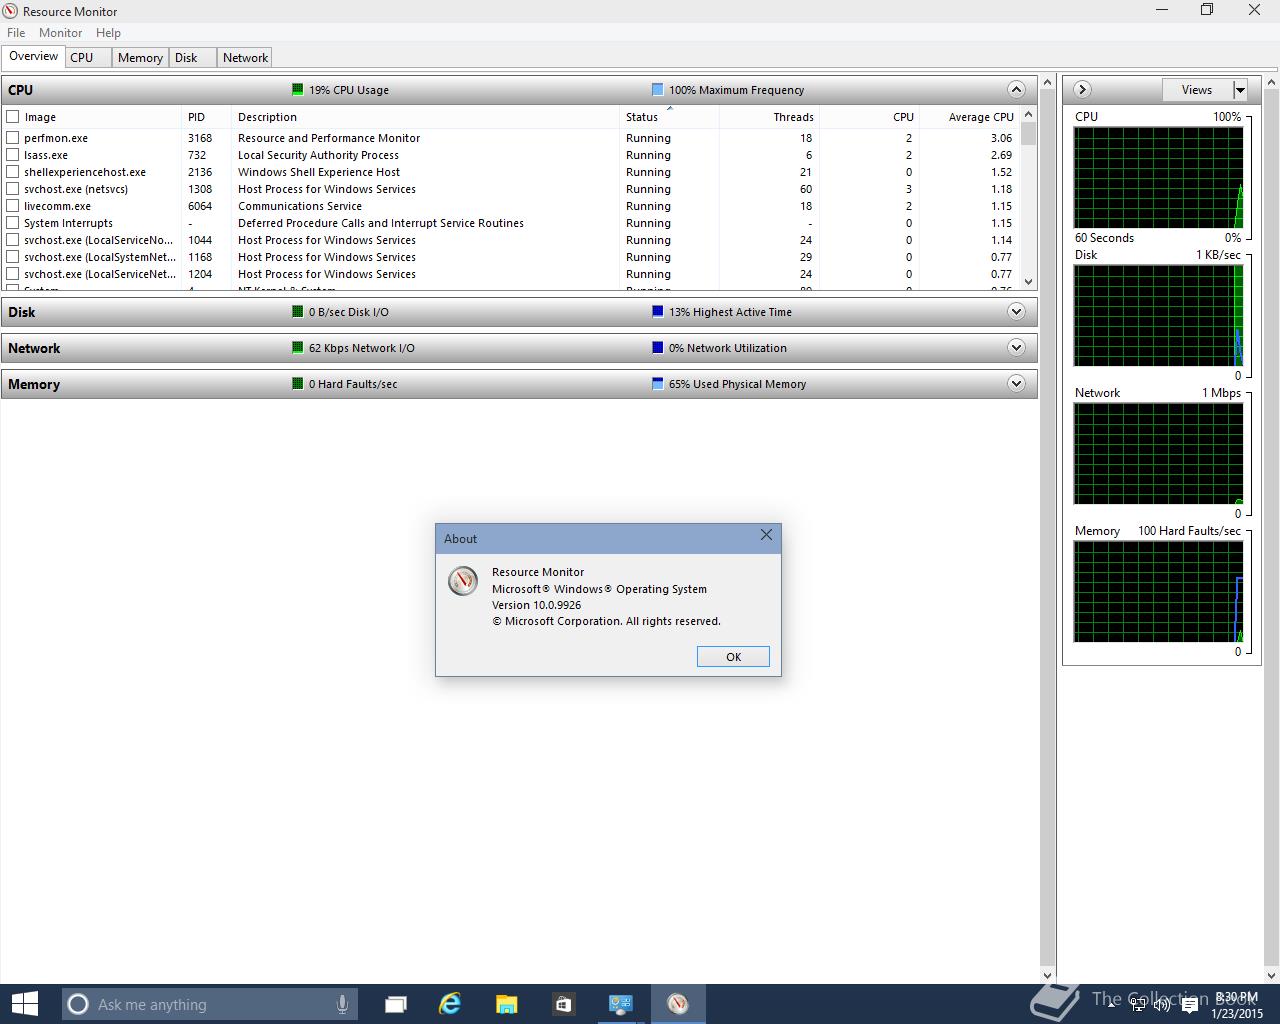1280x1024 pixels.
Task: Select the Overview tab
Action: [x=34, y=56]
